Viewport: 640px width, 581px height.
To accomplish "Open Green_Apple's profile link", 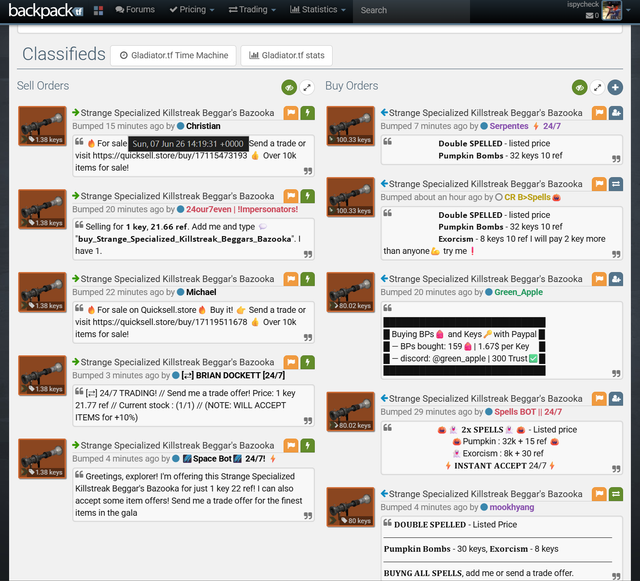I will (518, 292).
